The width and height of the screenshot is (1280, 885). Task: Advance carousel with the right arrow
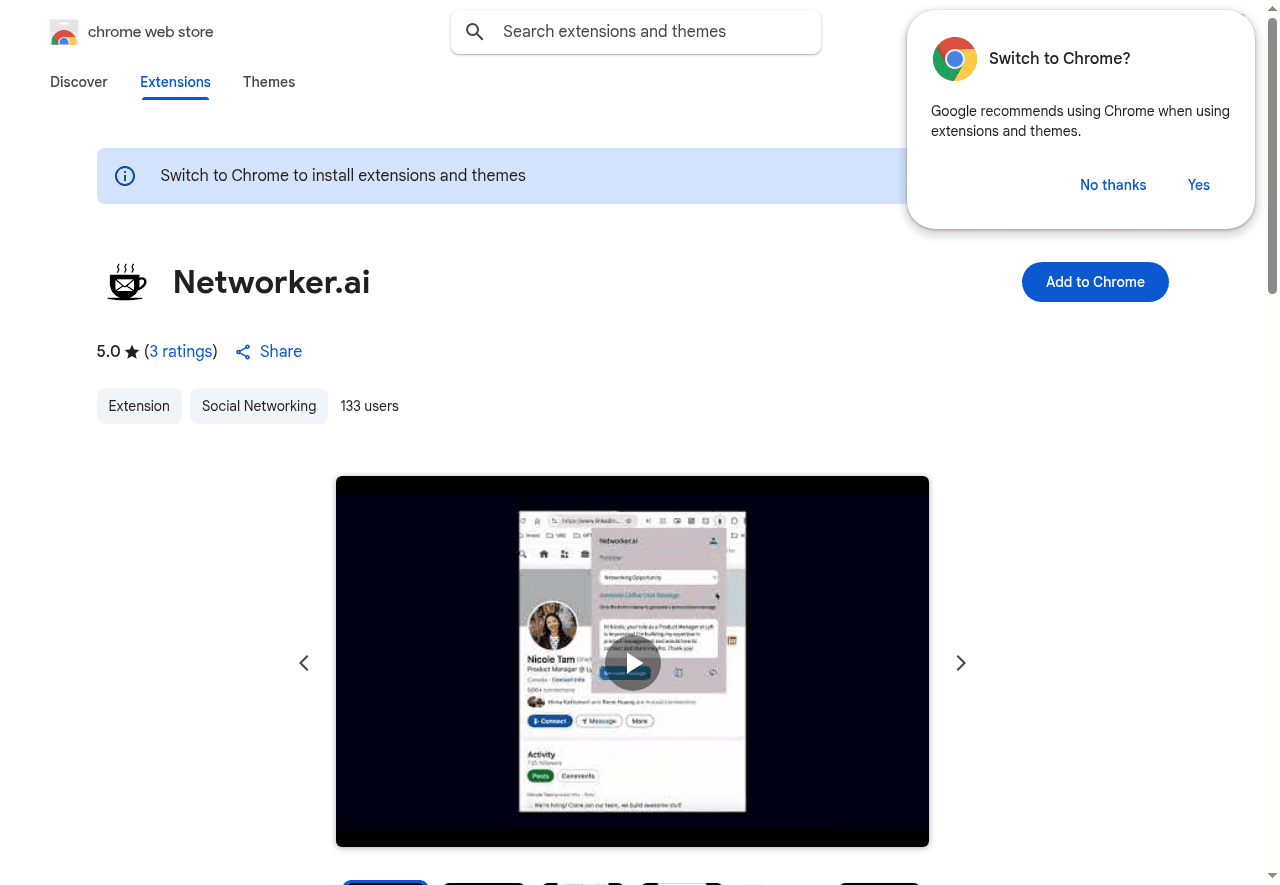(x=960, y=663)
